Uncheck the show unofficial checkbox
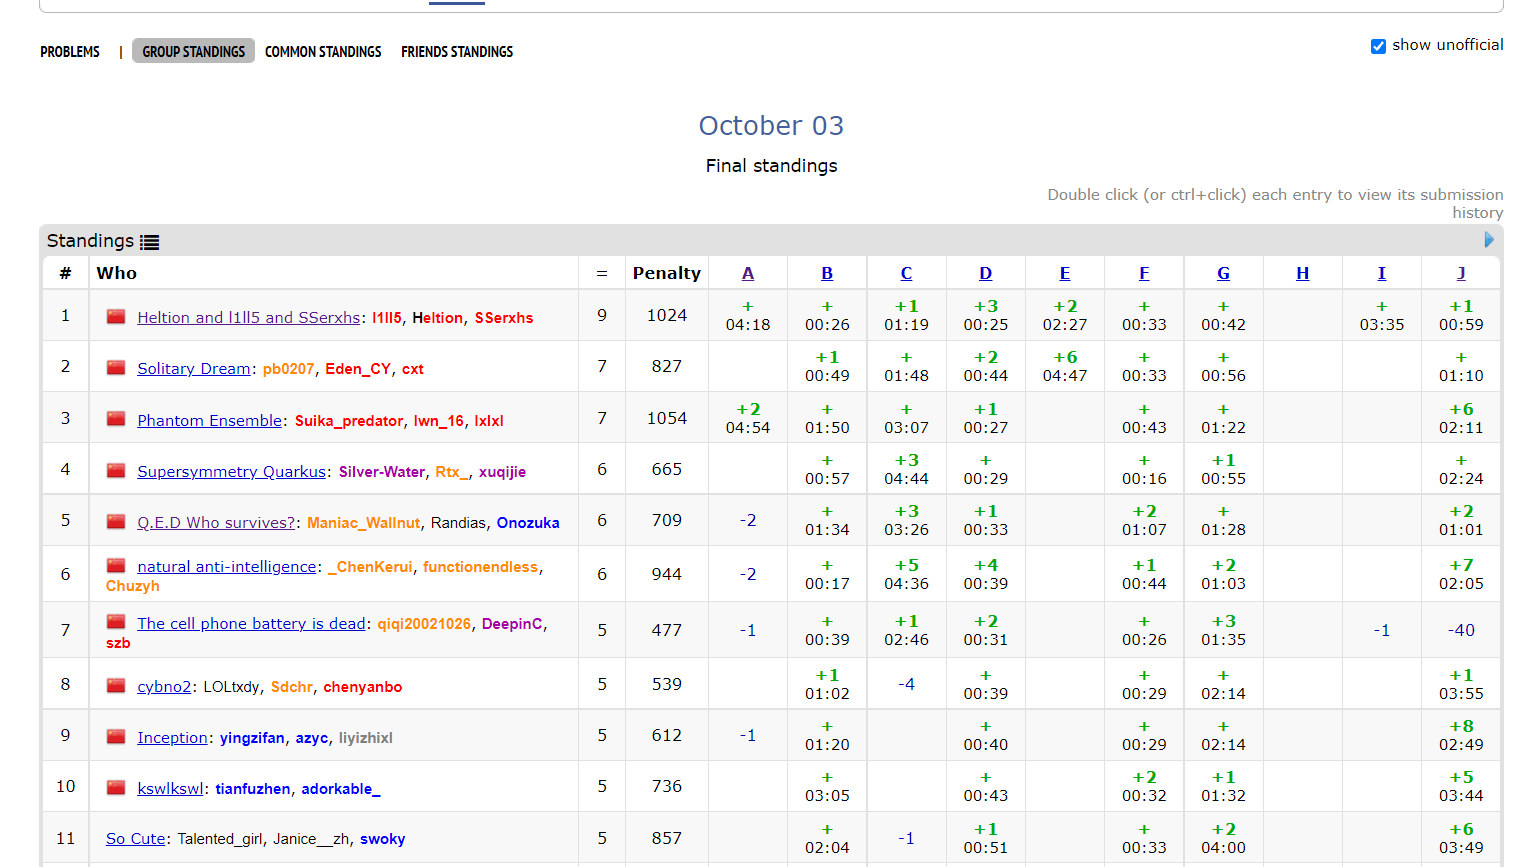Viewport: 1531px width, 867px height. [x=1378, y=46]
